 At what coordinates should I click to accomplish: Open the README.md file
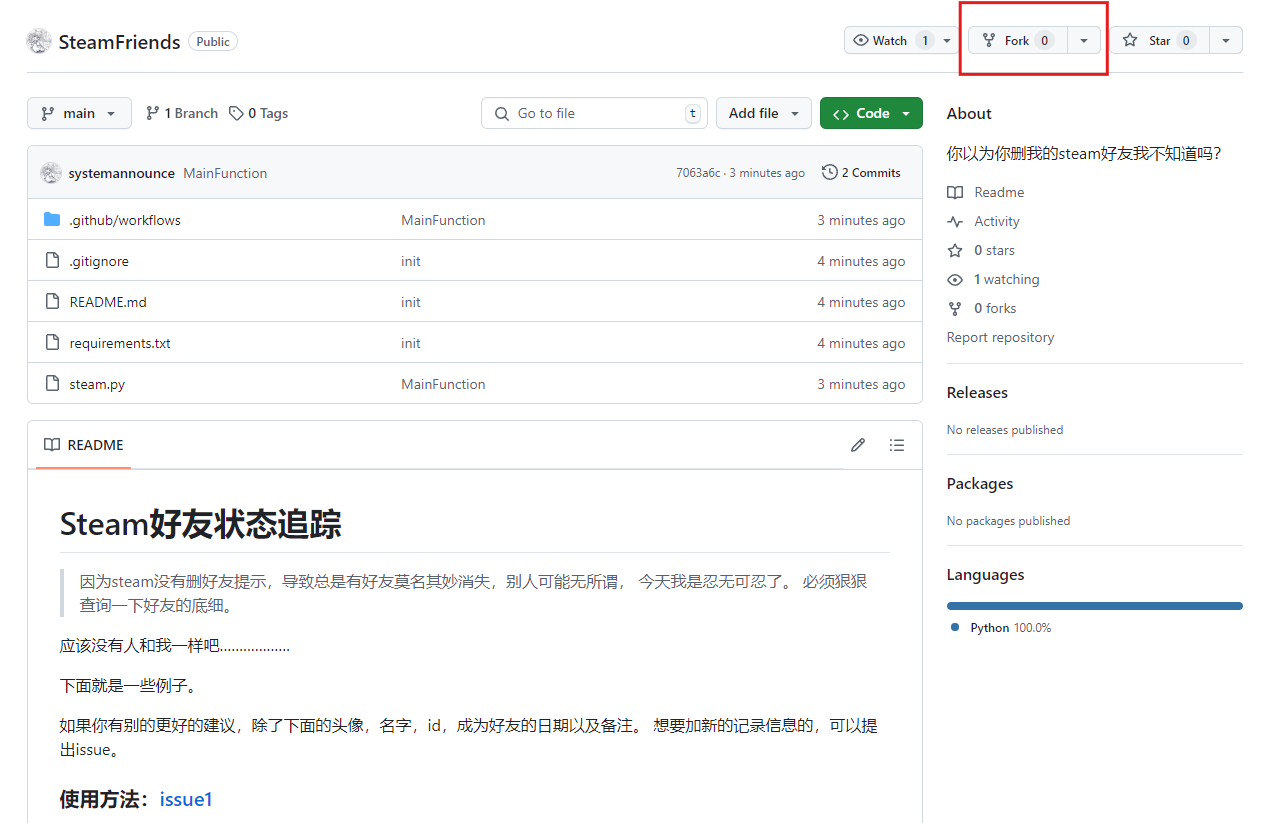tap(108, 302)
